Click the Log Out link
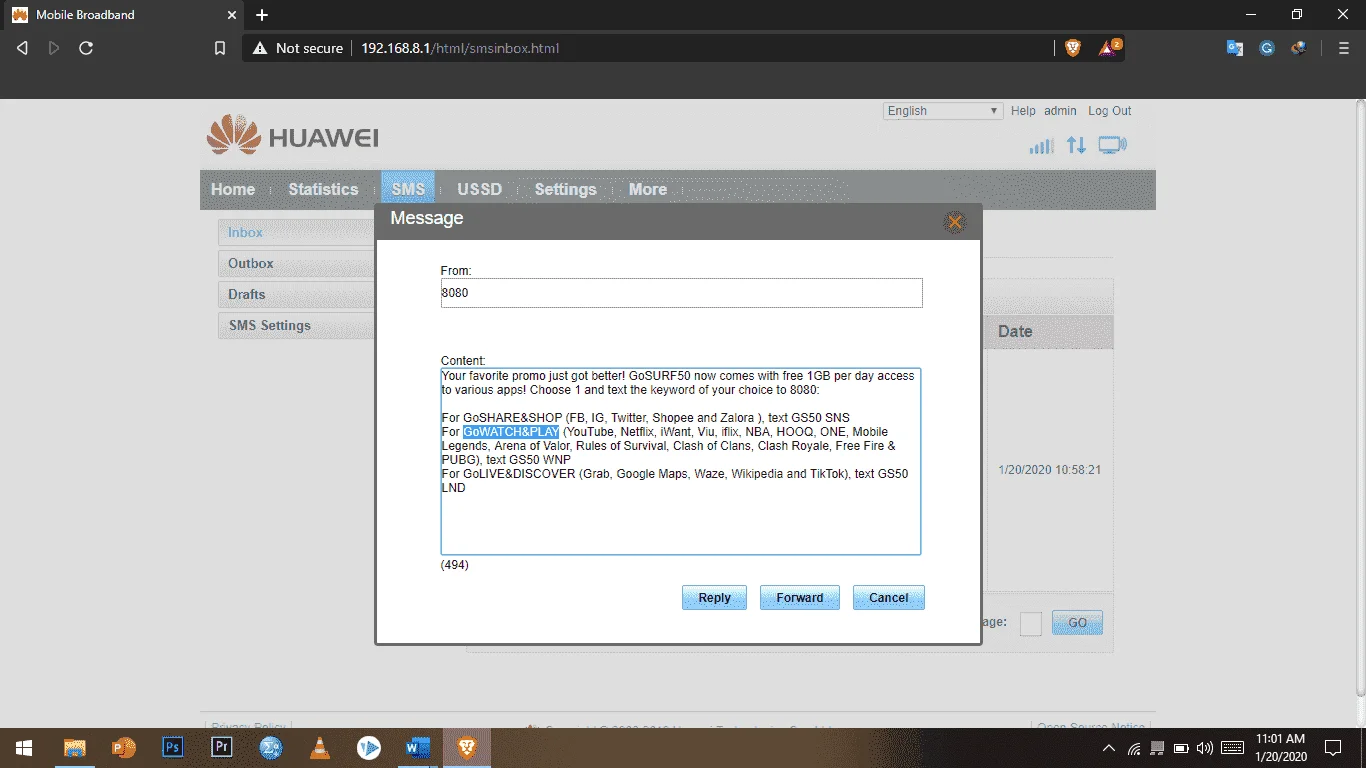This screenshot has width=1366, height=768. click(x=1110, y=111)
